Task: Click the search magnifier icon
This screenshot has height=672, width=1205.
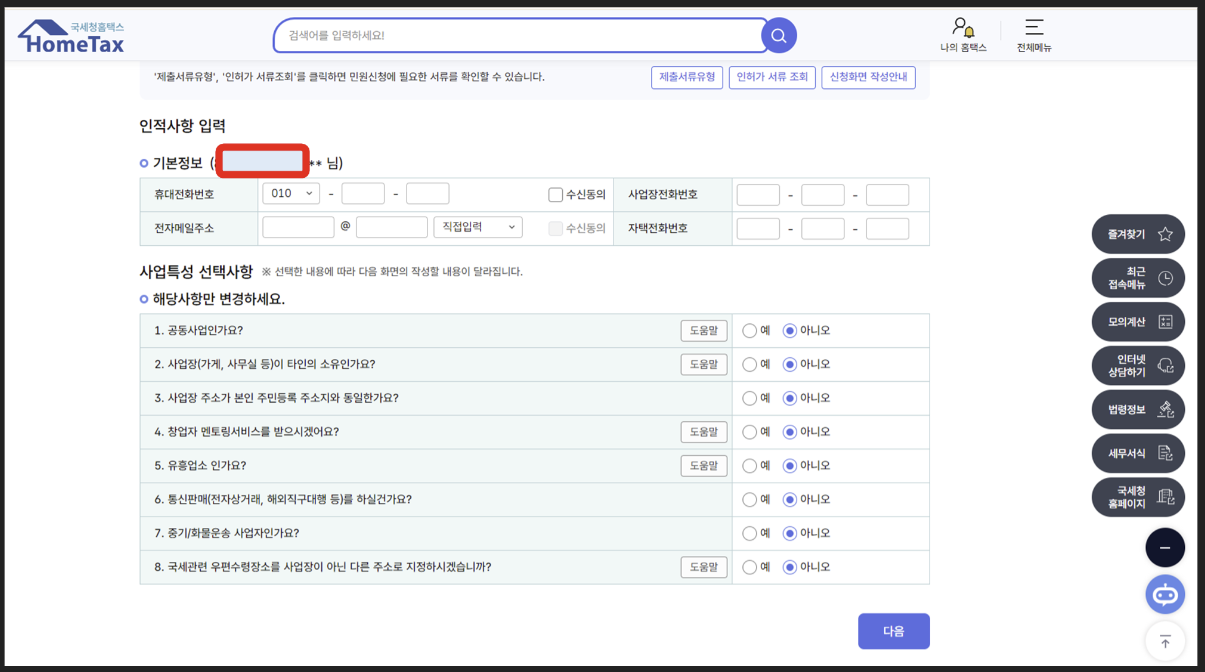Action: 778,35
